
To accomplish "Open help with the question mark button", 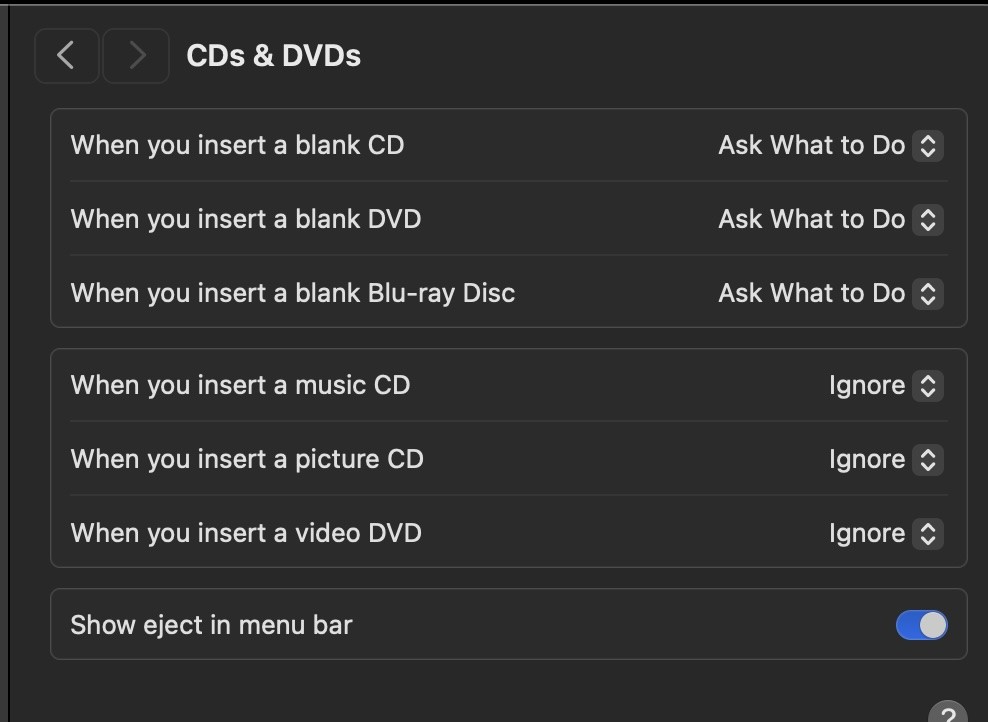I will click(x=948, y=714).
